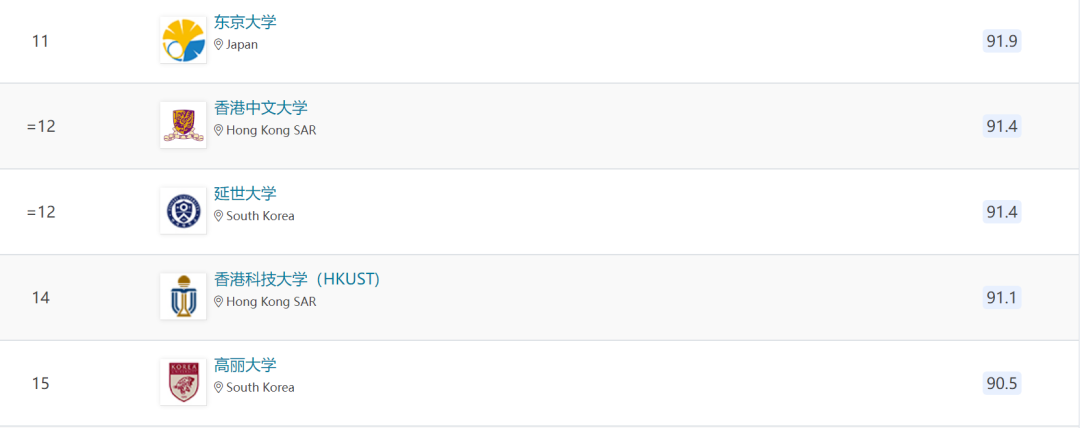Click the Yonsei University round emblem
Image resolution: width=1080 pixels, height=428 pixels.
[x=183, y=211]
